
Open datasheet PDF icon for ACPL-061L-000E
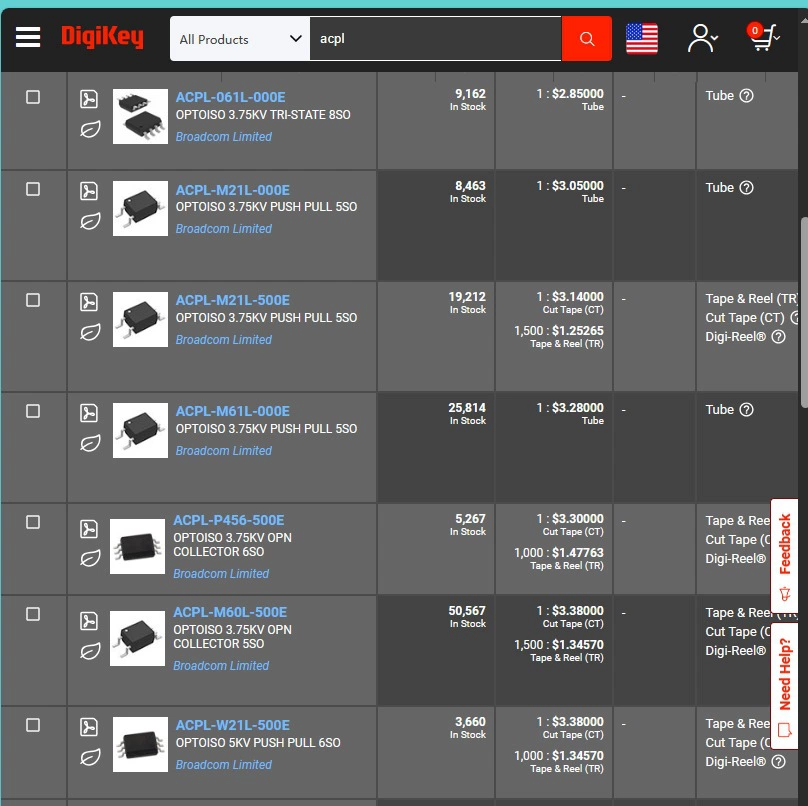[89, 99]
